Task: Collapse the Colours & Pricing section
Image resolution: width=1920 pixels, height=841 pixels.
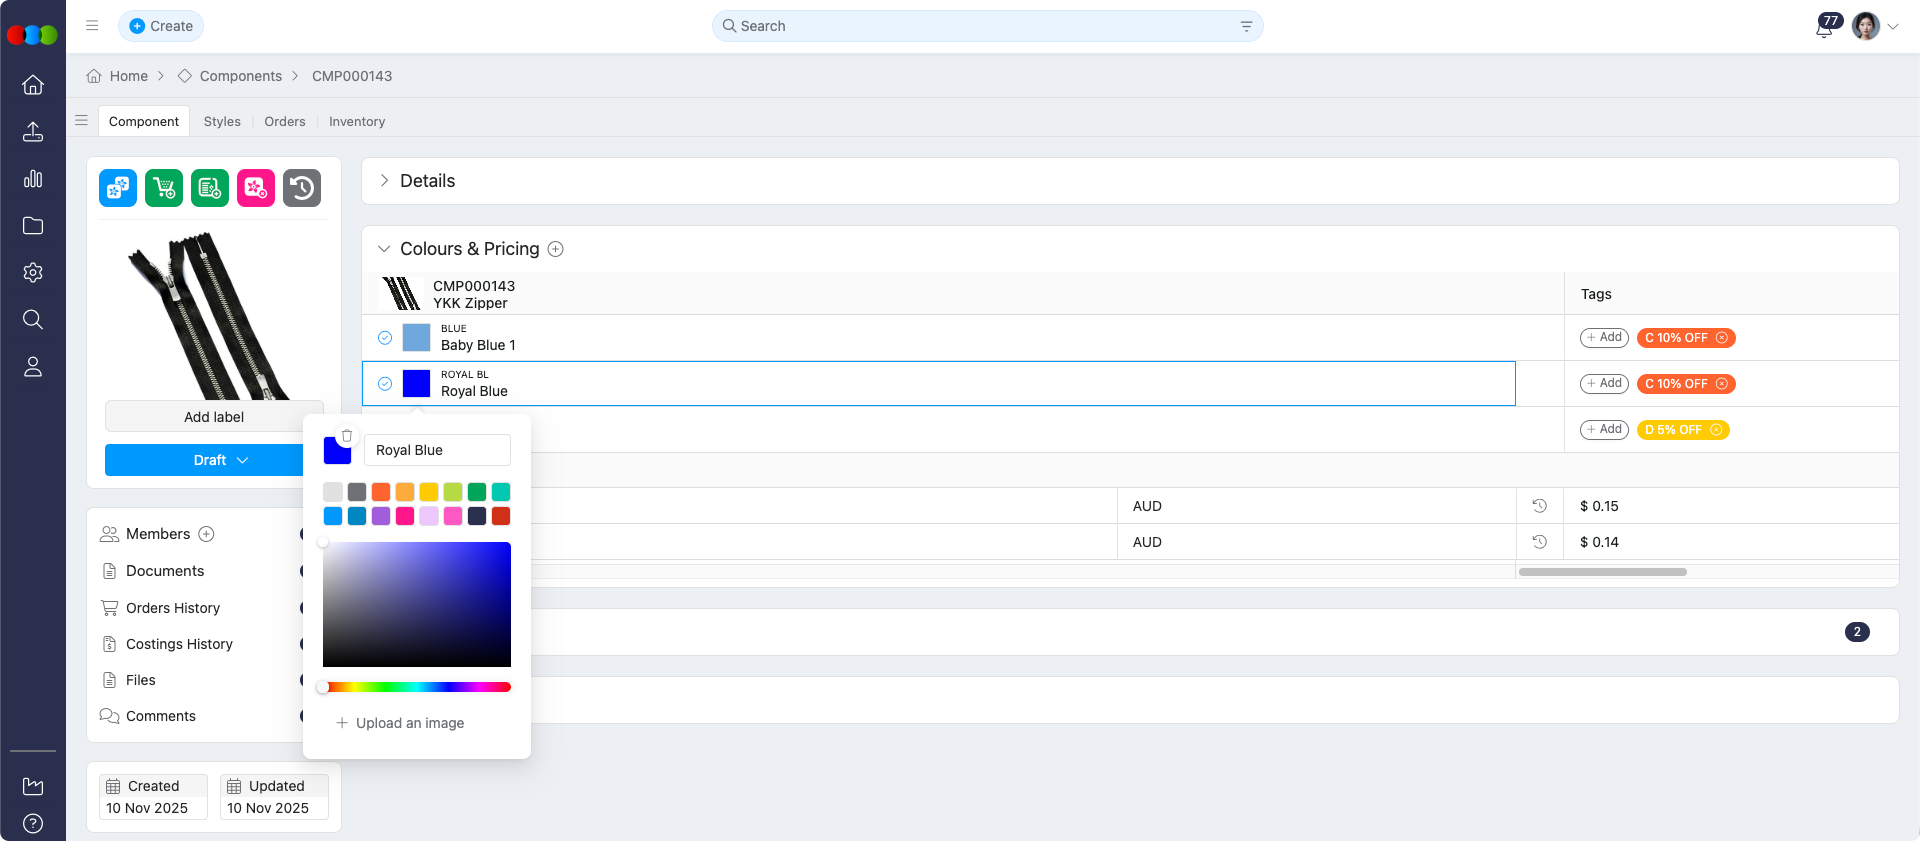Action: coord(384,249)
